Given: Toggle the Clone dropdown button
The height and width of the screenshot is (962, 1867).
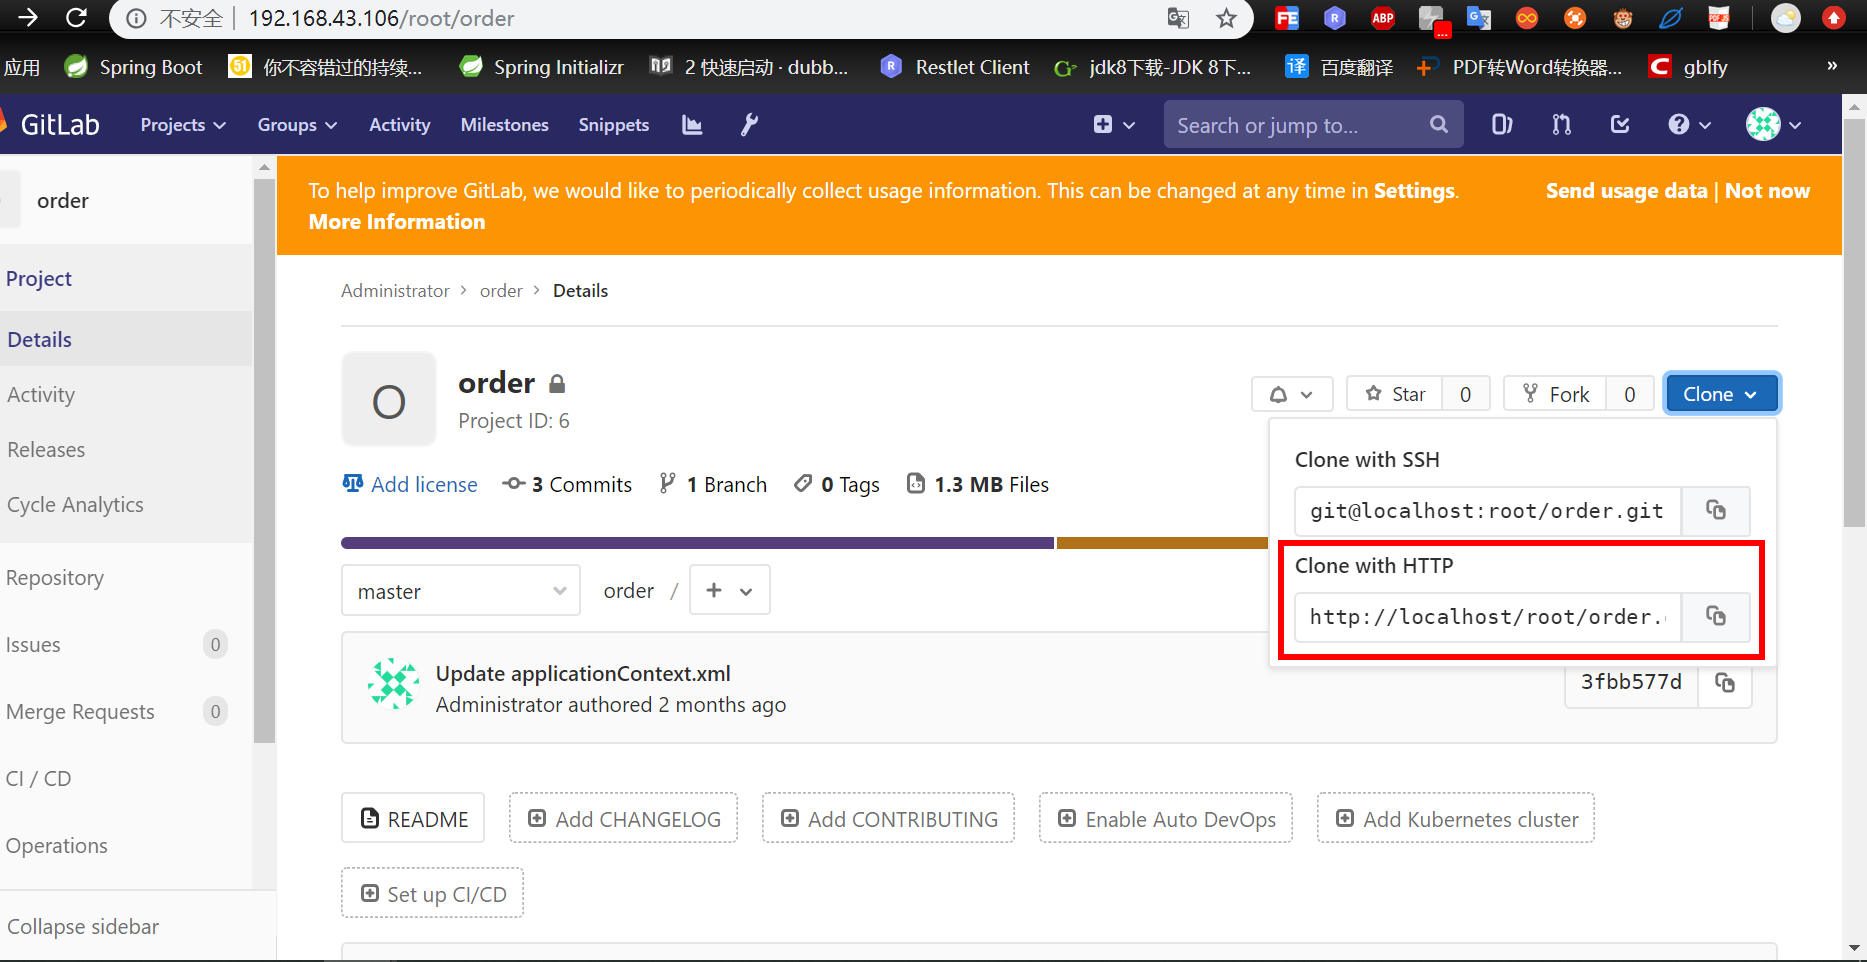Looking at the screenshot, I should pyautogui.click(x=1721, y=394).
